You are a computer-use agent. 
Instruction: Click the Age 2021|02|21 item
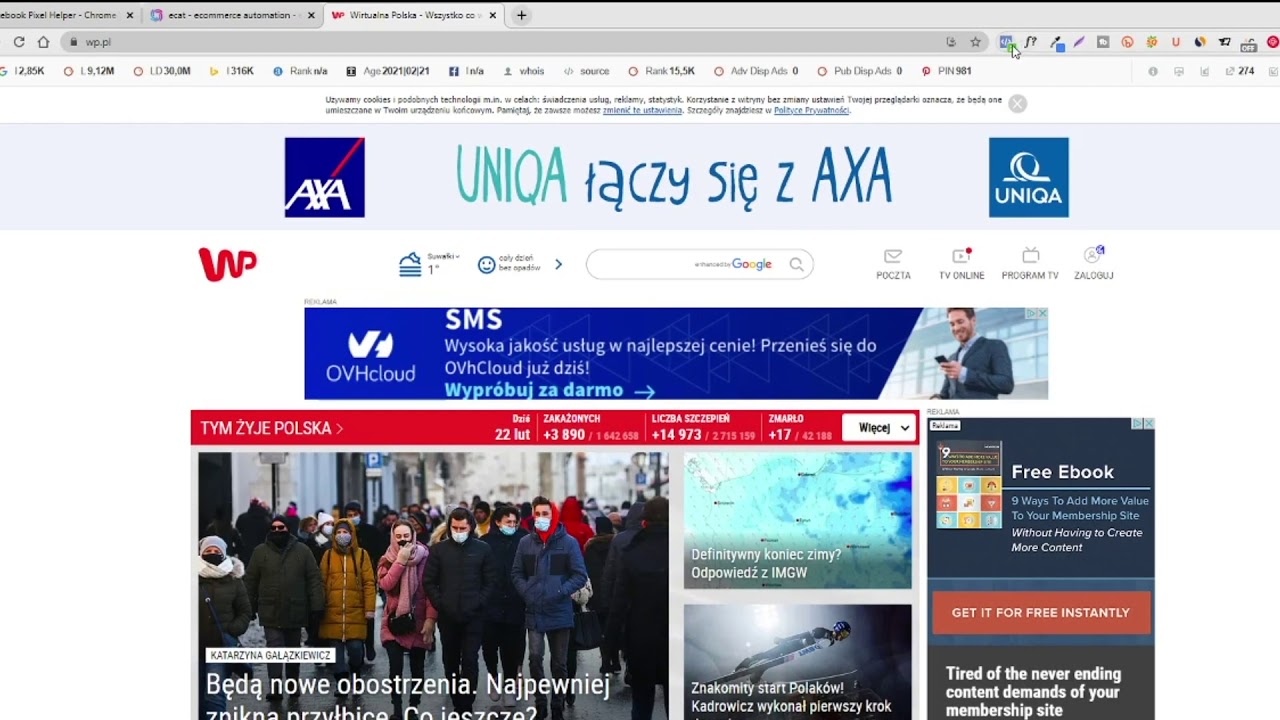388,71
